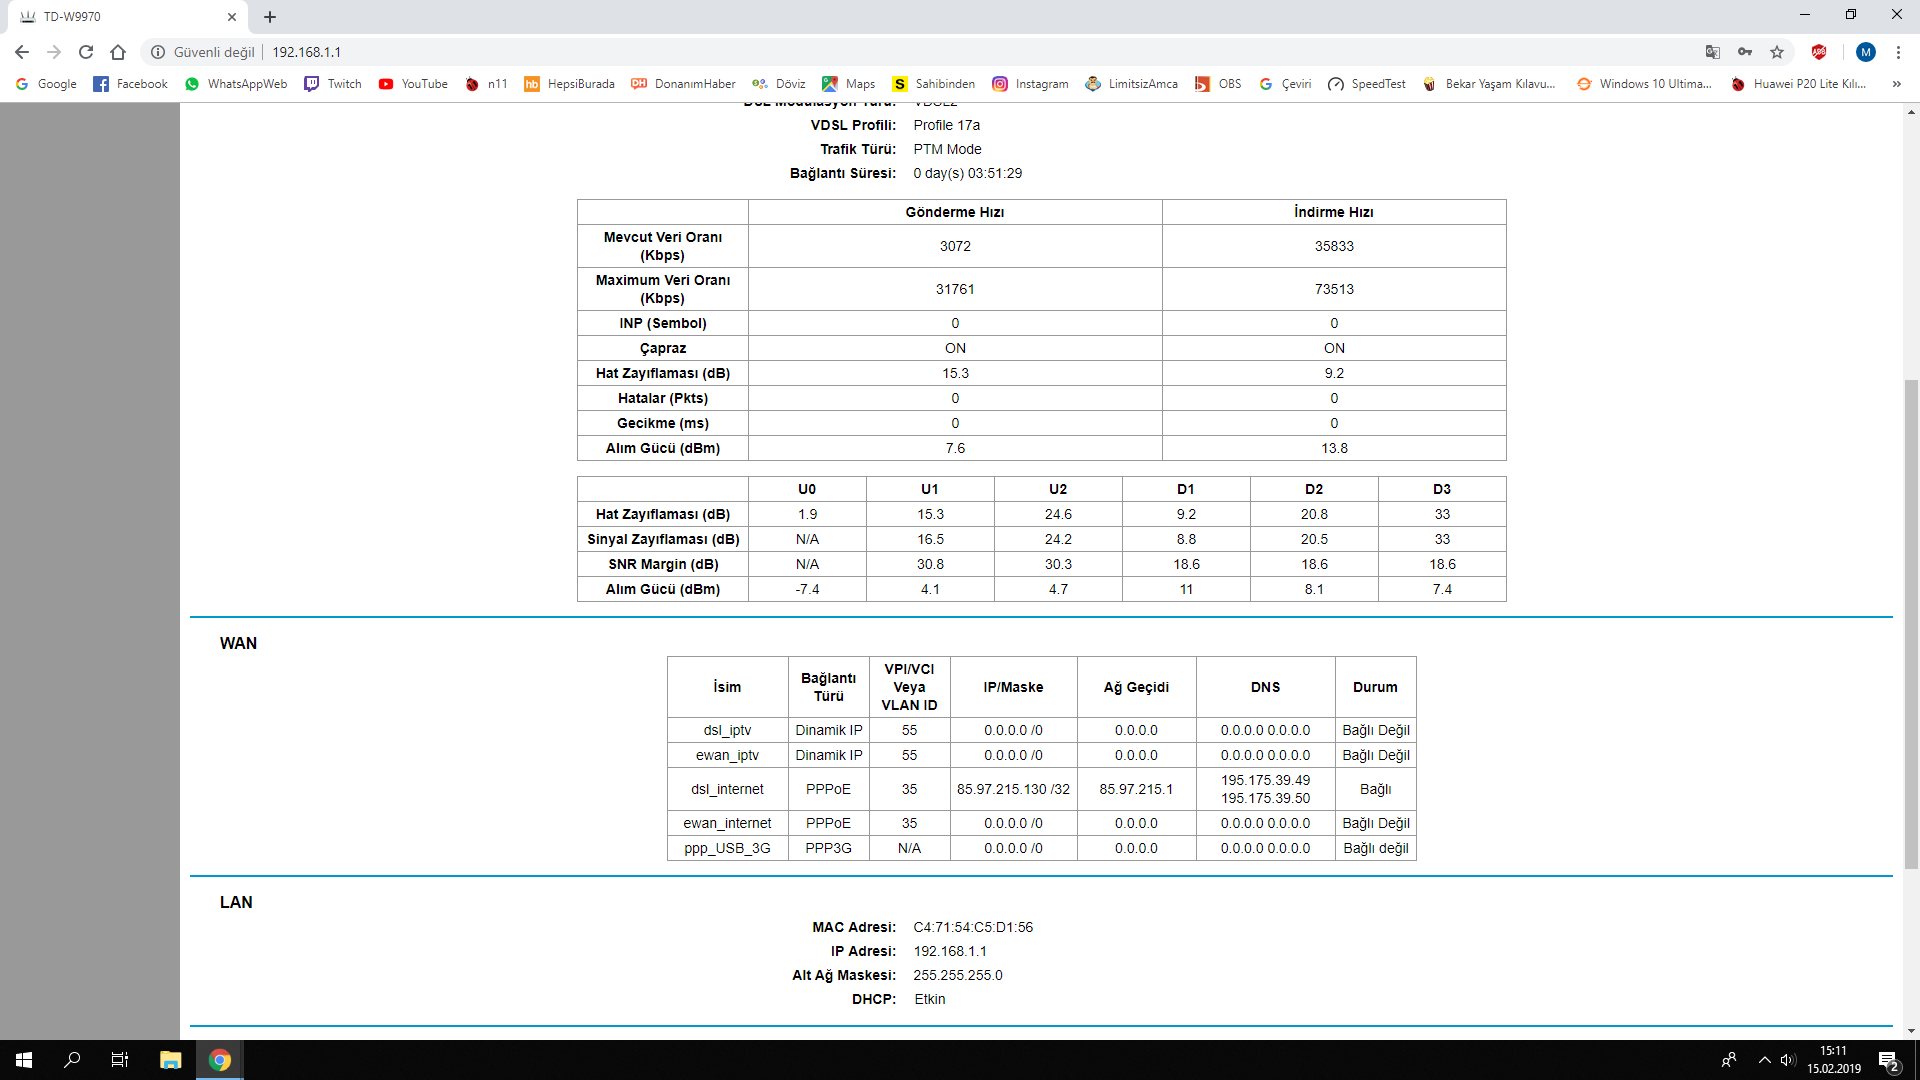This screenshot has width=1920, height=1080.
Task: Click the translate page icon
Action: [1713, 52]
